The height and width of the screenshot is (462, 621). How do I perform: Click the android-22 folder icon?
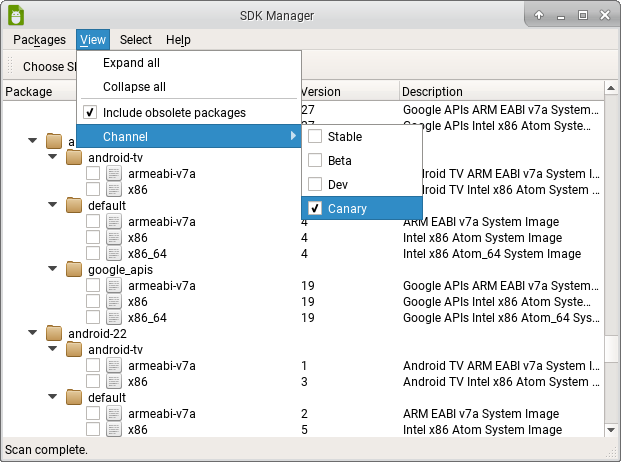point(54,333)
